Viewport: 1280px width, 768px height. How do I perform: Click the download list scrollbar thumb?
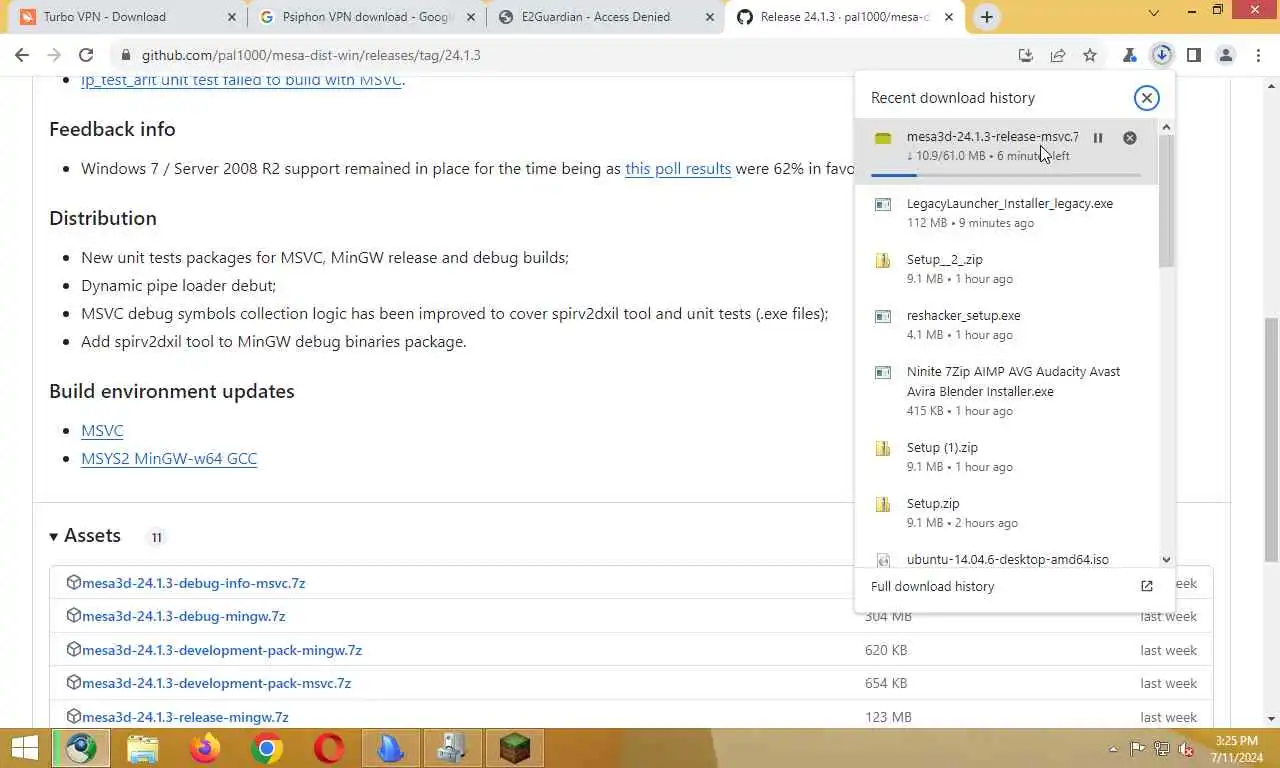[x=1166, y=200]
